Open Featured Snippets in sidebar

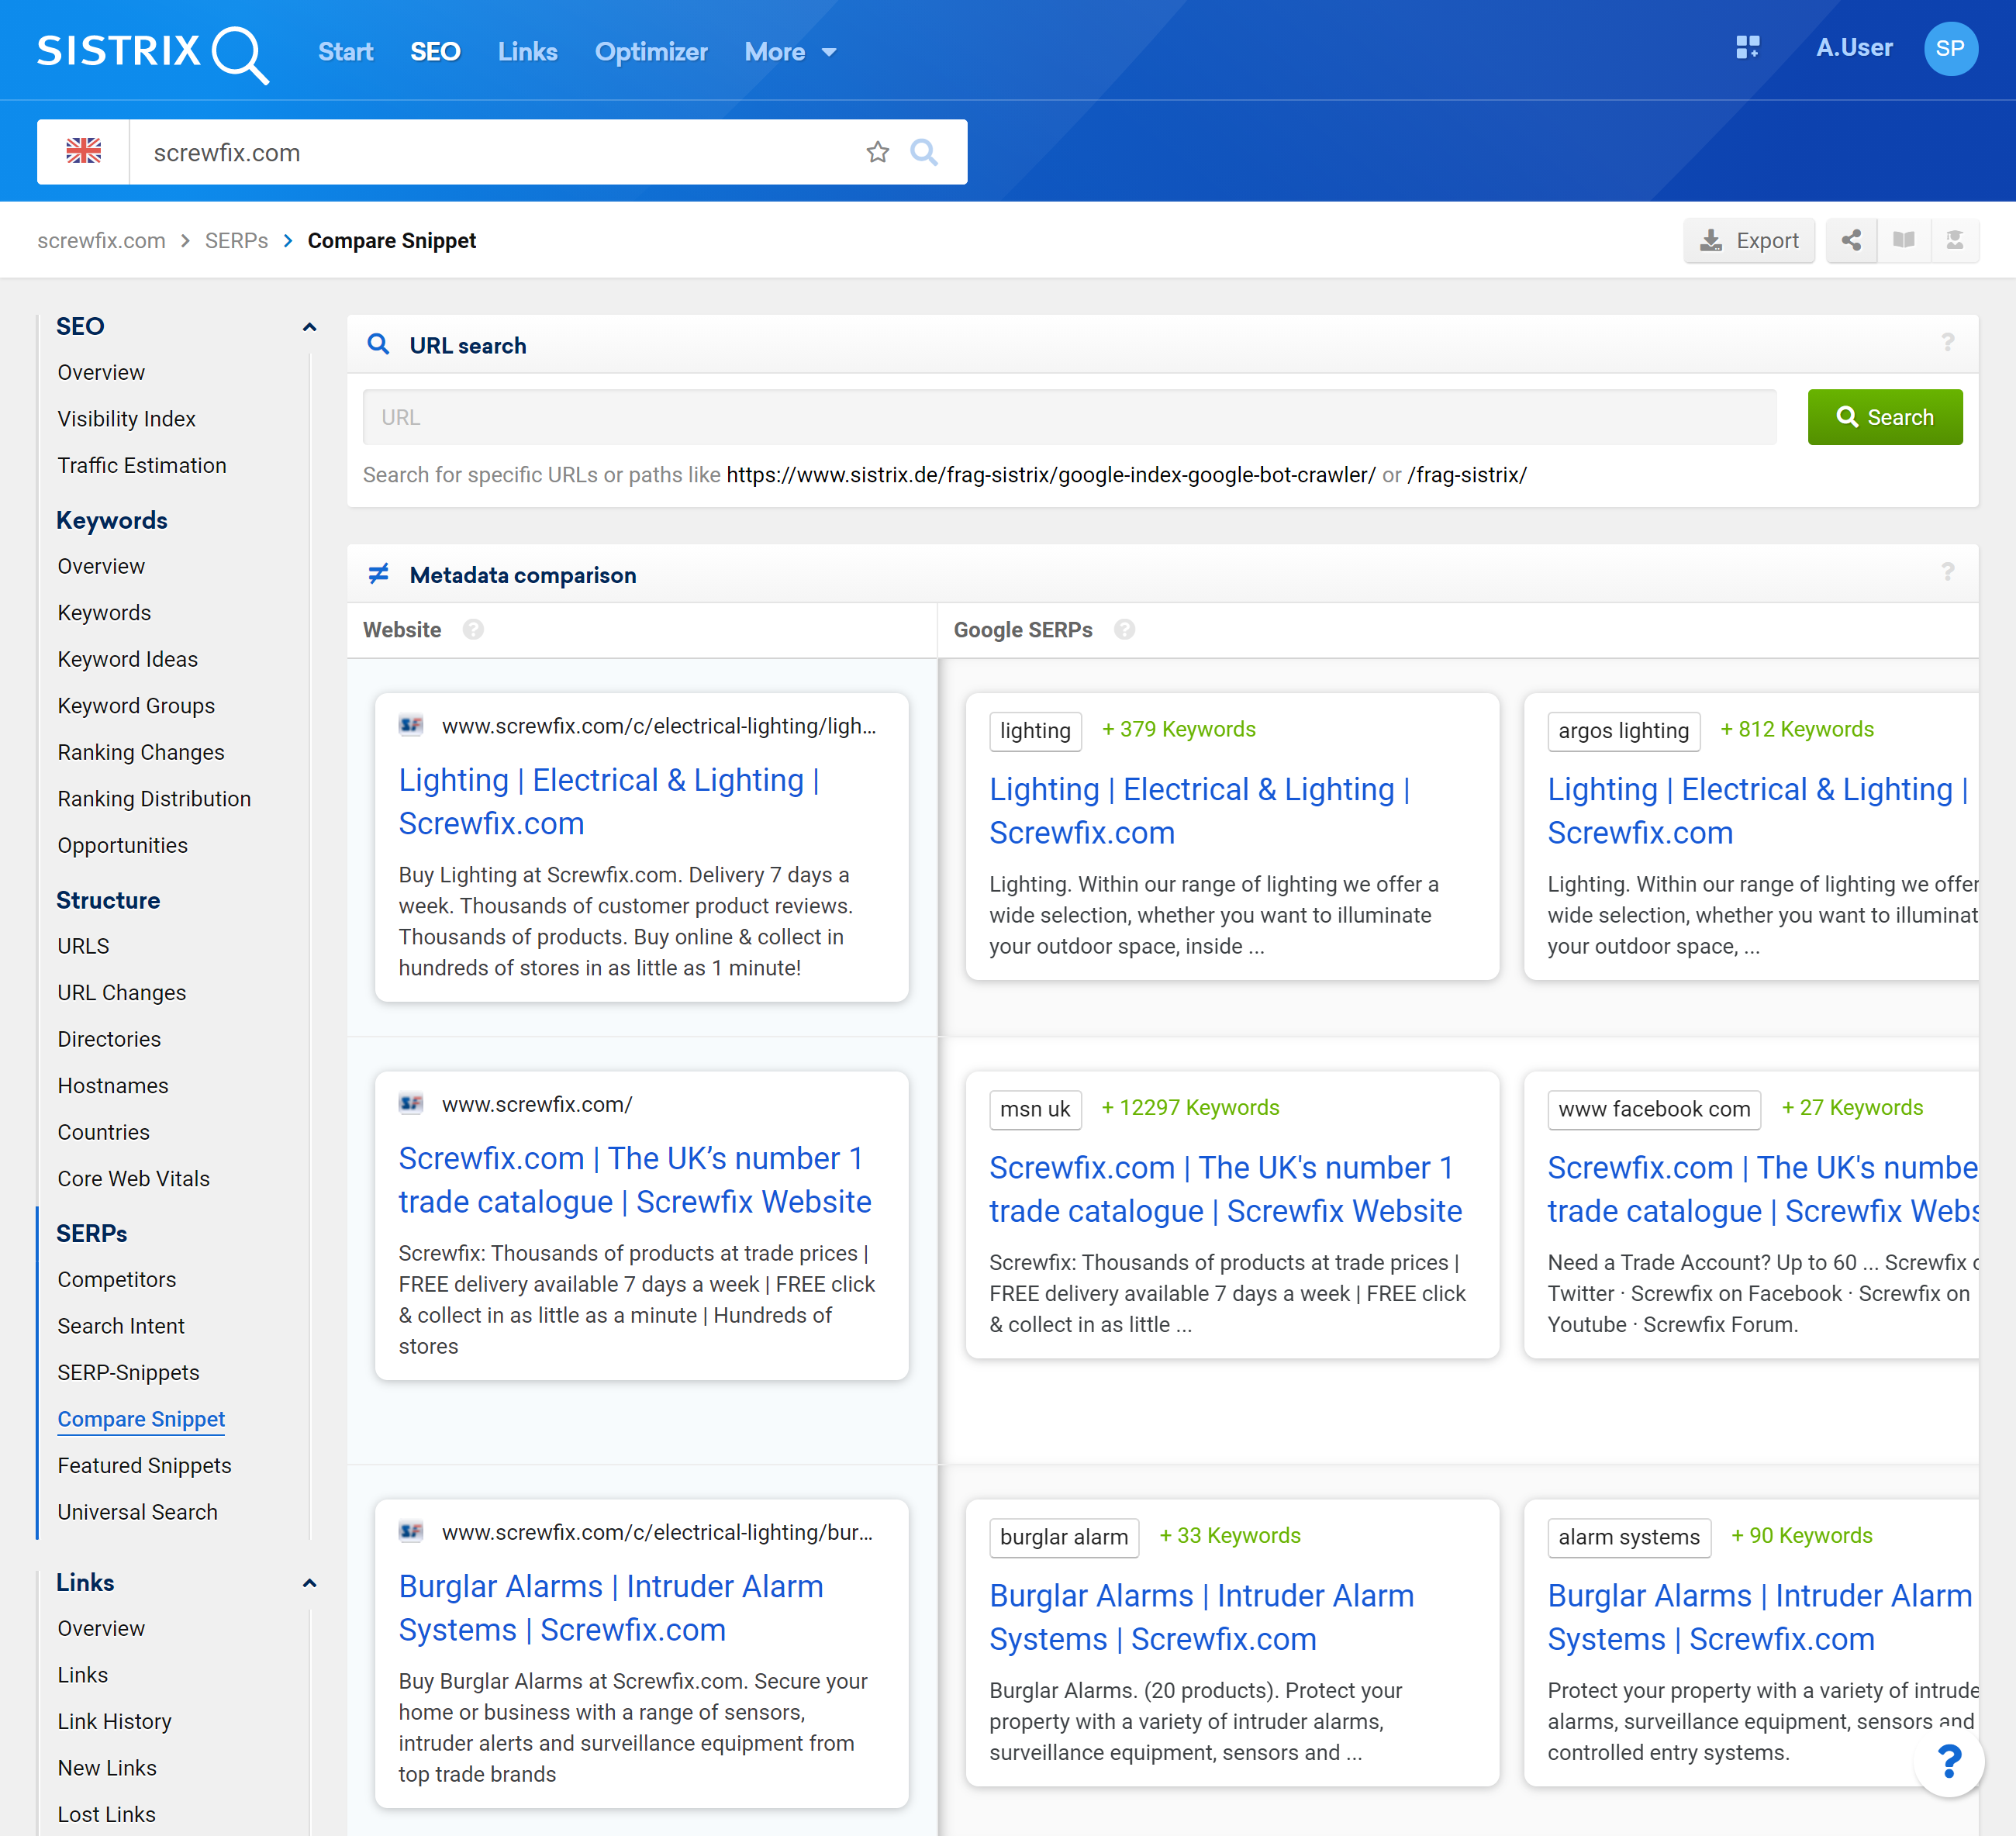coord(144,1466)
